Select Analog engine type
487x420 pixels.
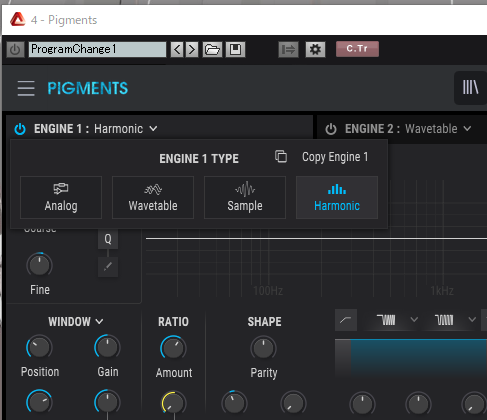coord(61,197)
